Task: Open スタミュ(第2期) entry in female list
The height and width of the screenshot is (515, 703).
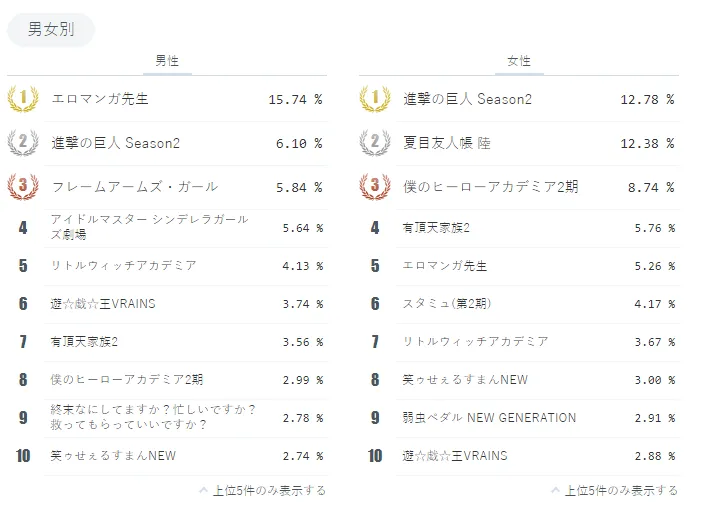Action: pyautogui.click(x=447, y=303)
